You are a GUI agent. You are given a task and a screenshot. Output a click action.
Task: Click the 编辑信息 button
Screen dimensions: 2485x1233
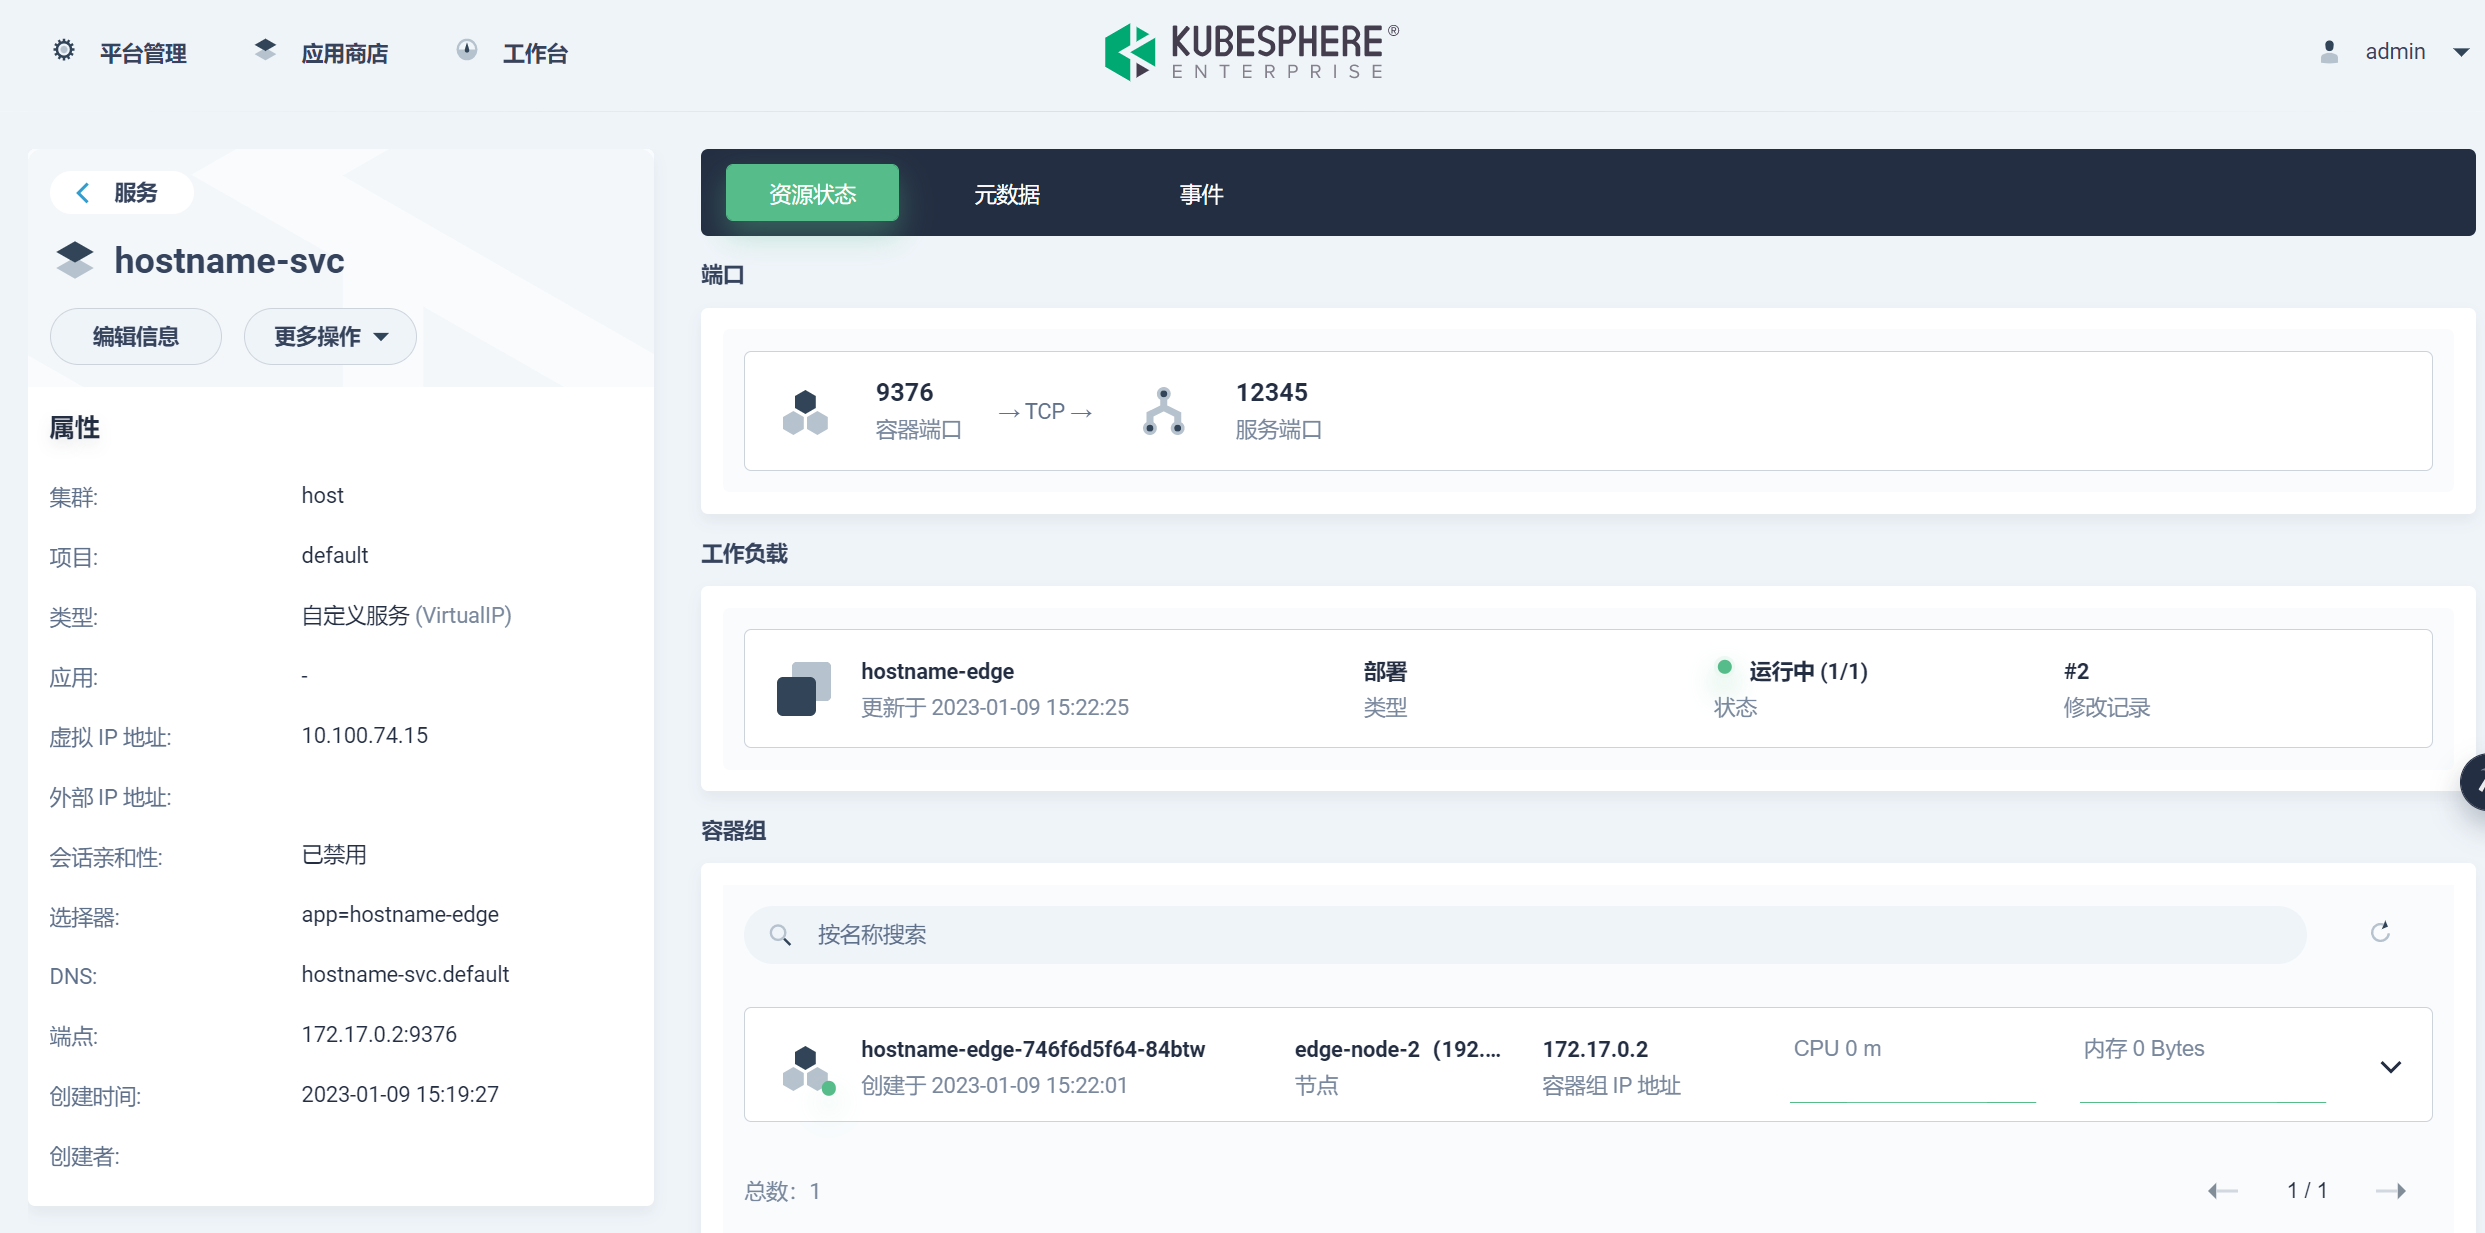(x=135, y=336)
